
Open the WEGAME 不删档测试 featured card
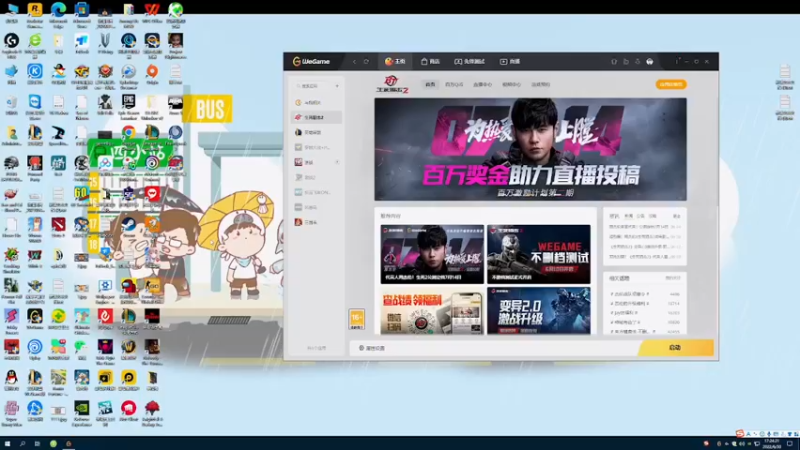click(x=539, y=254)
